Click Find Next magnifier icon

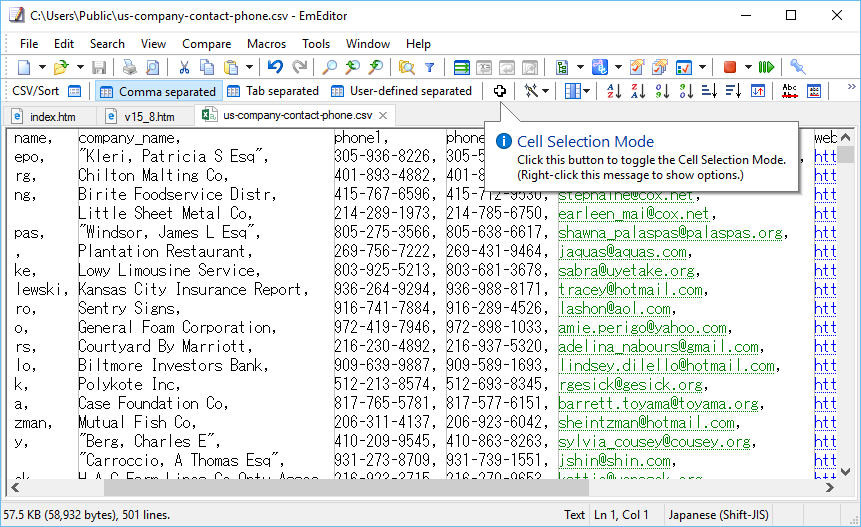click(376, 68)
